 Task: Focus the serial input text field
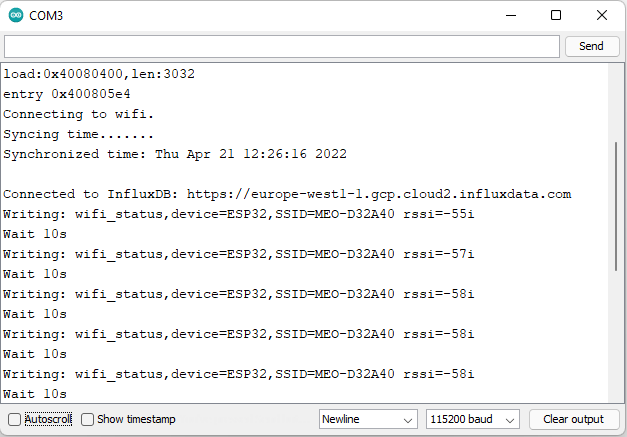282,46
